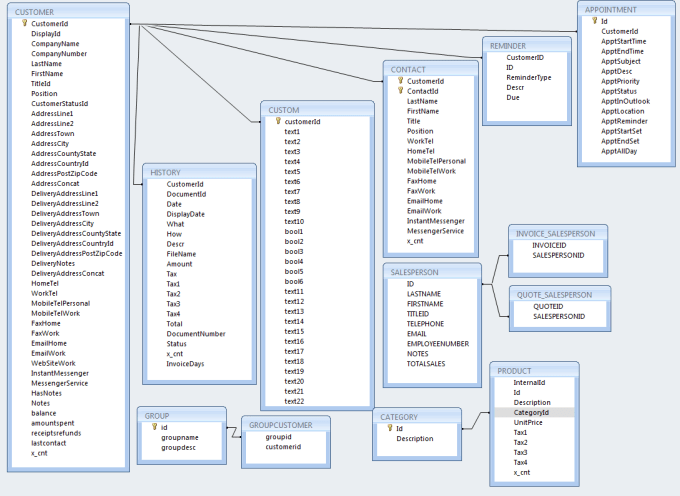
Task: Select the CUSTOMER table title bar
Action: point(68,12)
